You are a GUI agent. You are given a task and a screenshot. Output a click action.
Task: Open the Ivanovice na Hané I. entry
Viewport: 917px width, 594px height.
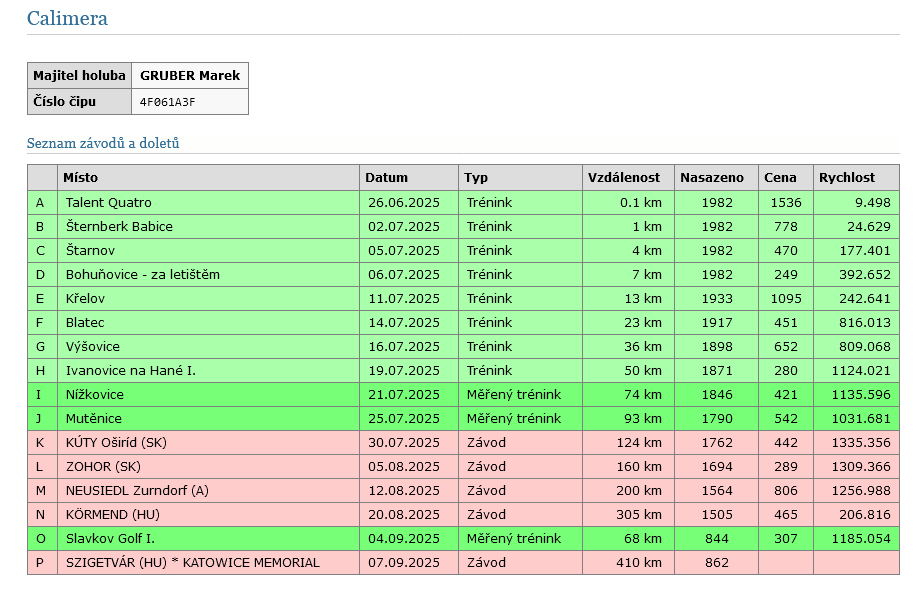coord(130,371)
